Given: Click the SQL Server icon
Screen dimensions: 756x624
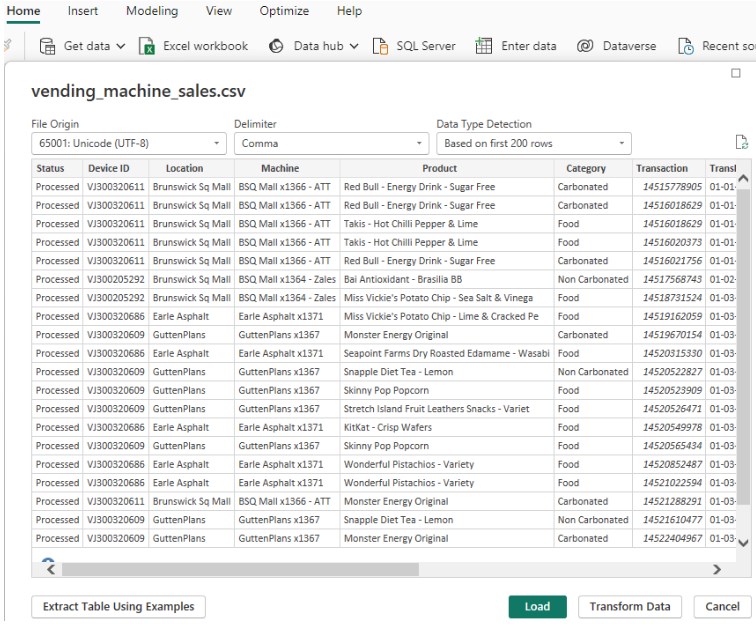Looking at the screenshot, I should pos(380,46).
